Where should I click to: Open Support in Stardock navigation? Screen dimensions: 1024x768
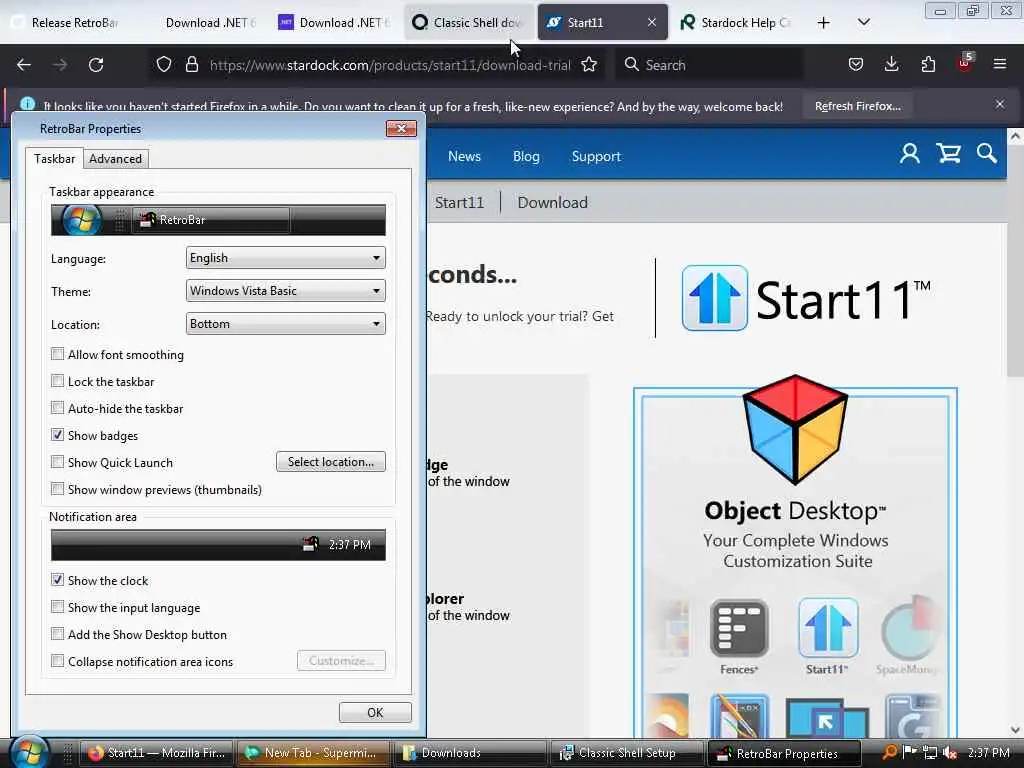[596, 156]
